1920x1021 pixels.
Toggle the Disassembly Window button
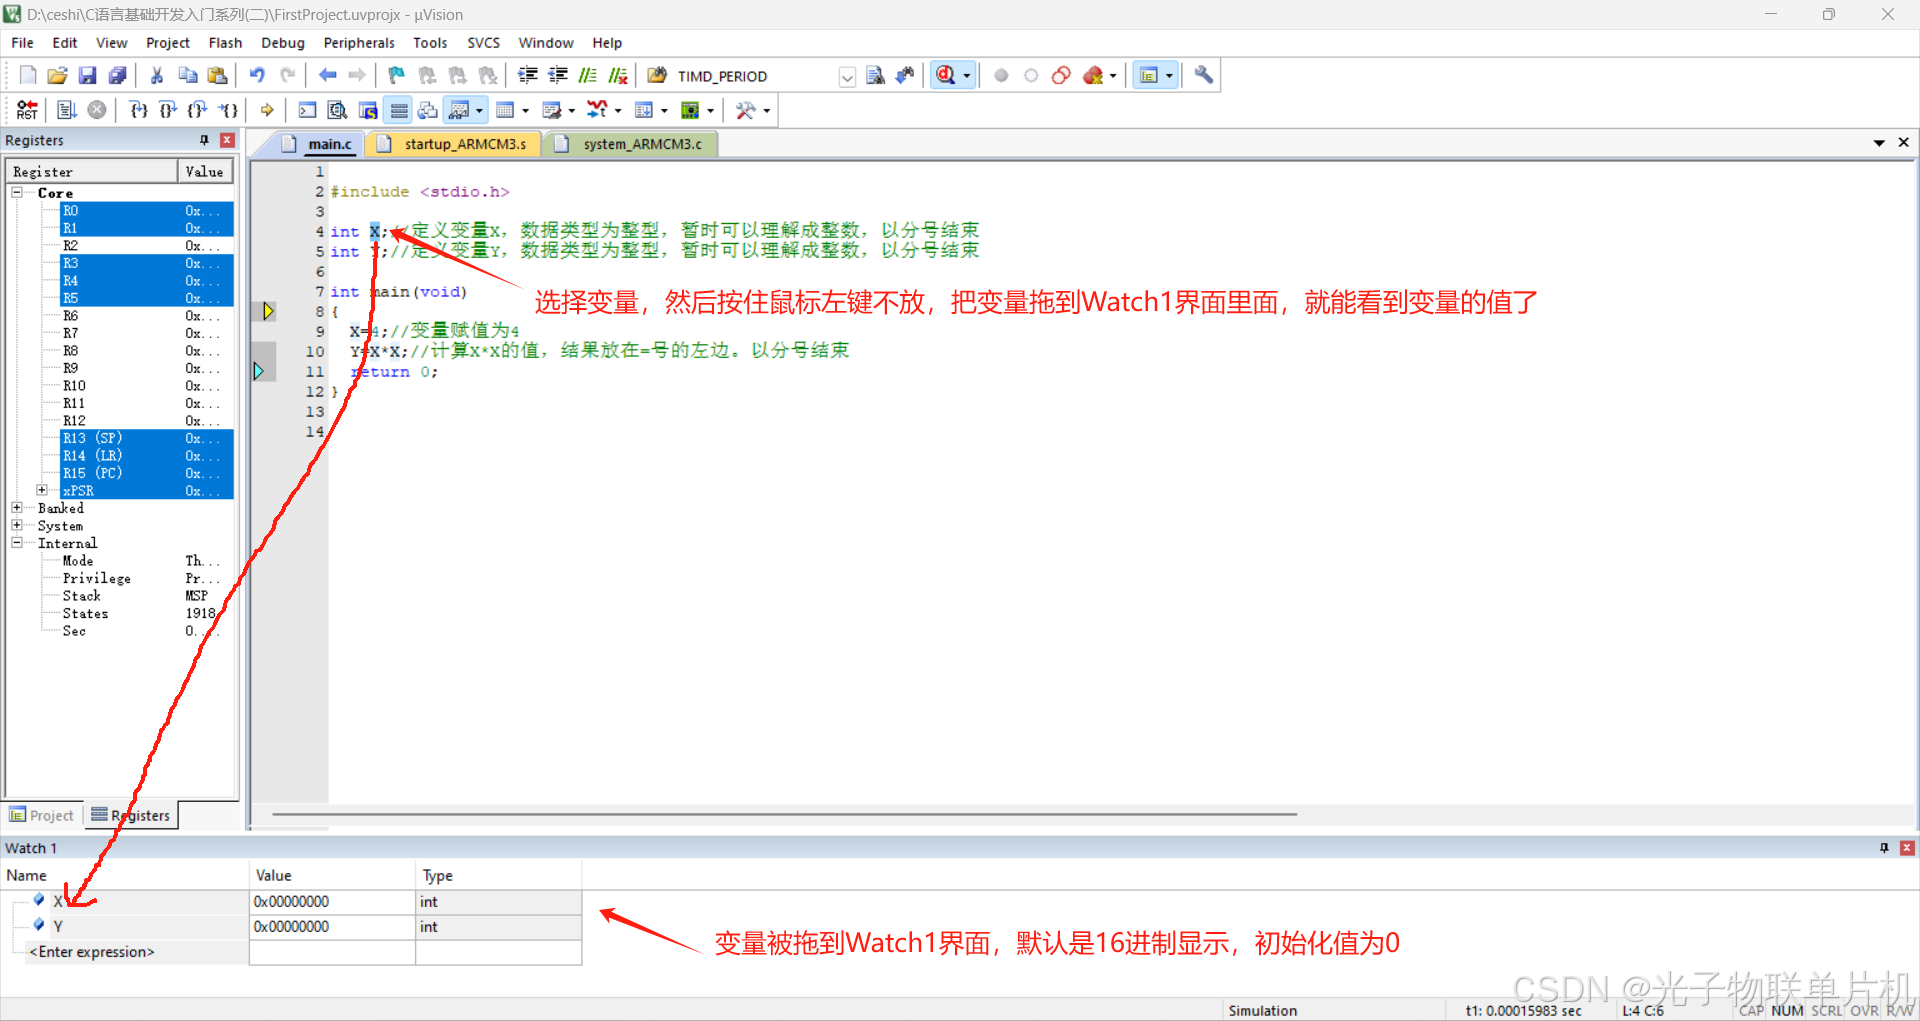click(x=338, y=111)
